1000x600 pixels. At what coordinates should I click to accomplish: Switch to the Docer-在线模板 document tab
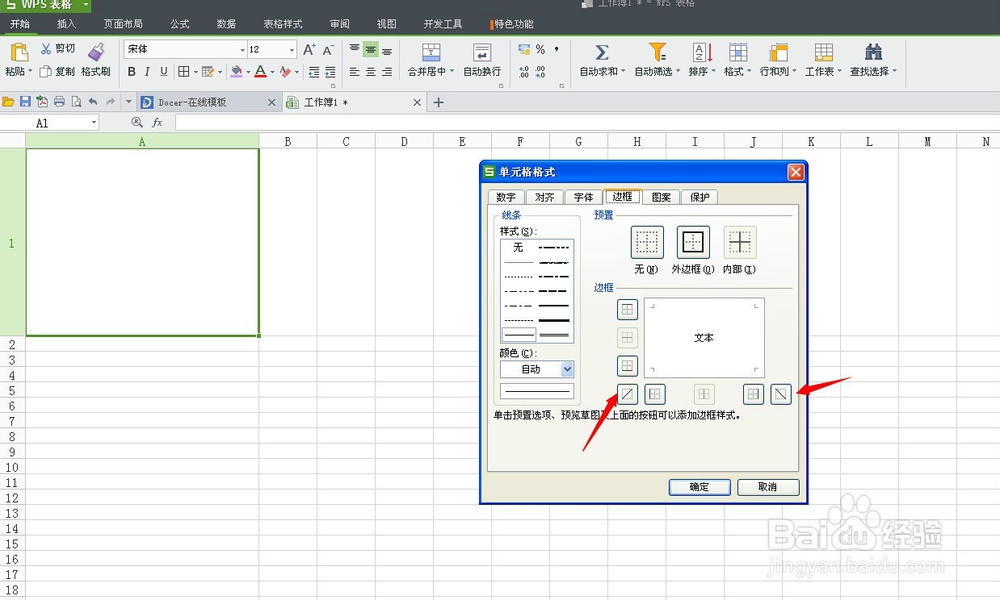(x=209, y=102)
